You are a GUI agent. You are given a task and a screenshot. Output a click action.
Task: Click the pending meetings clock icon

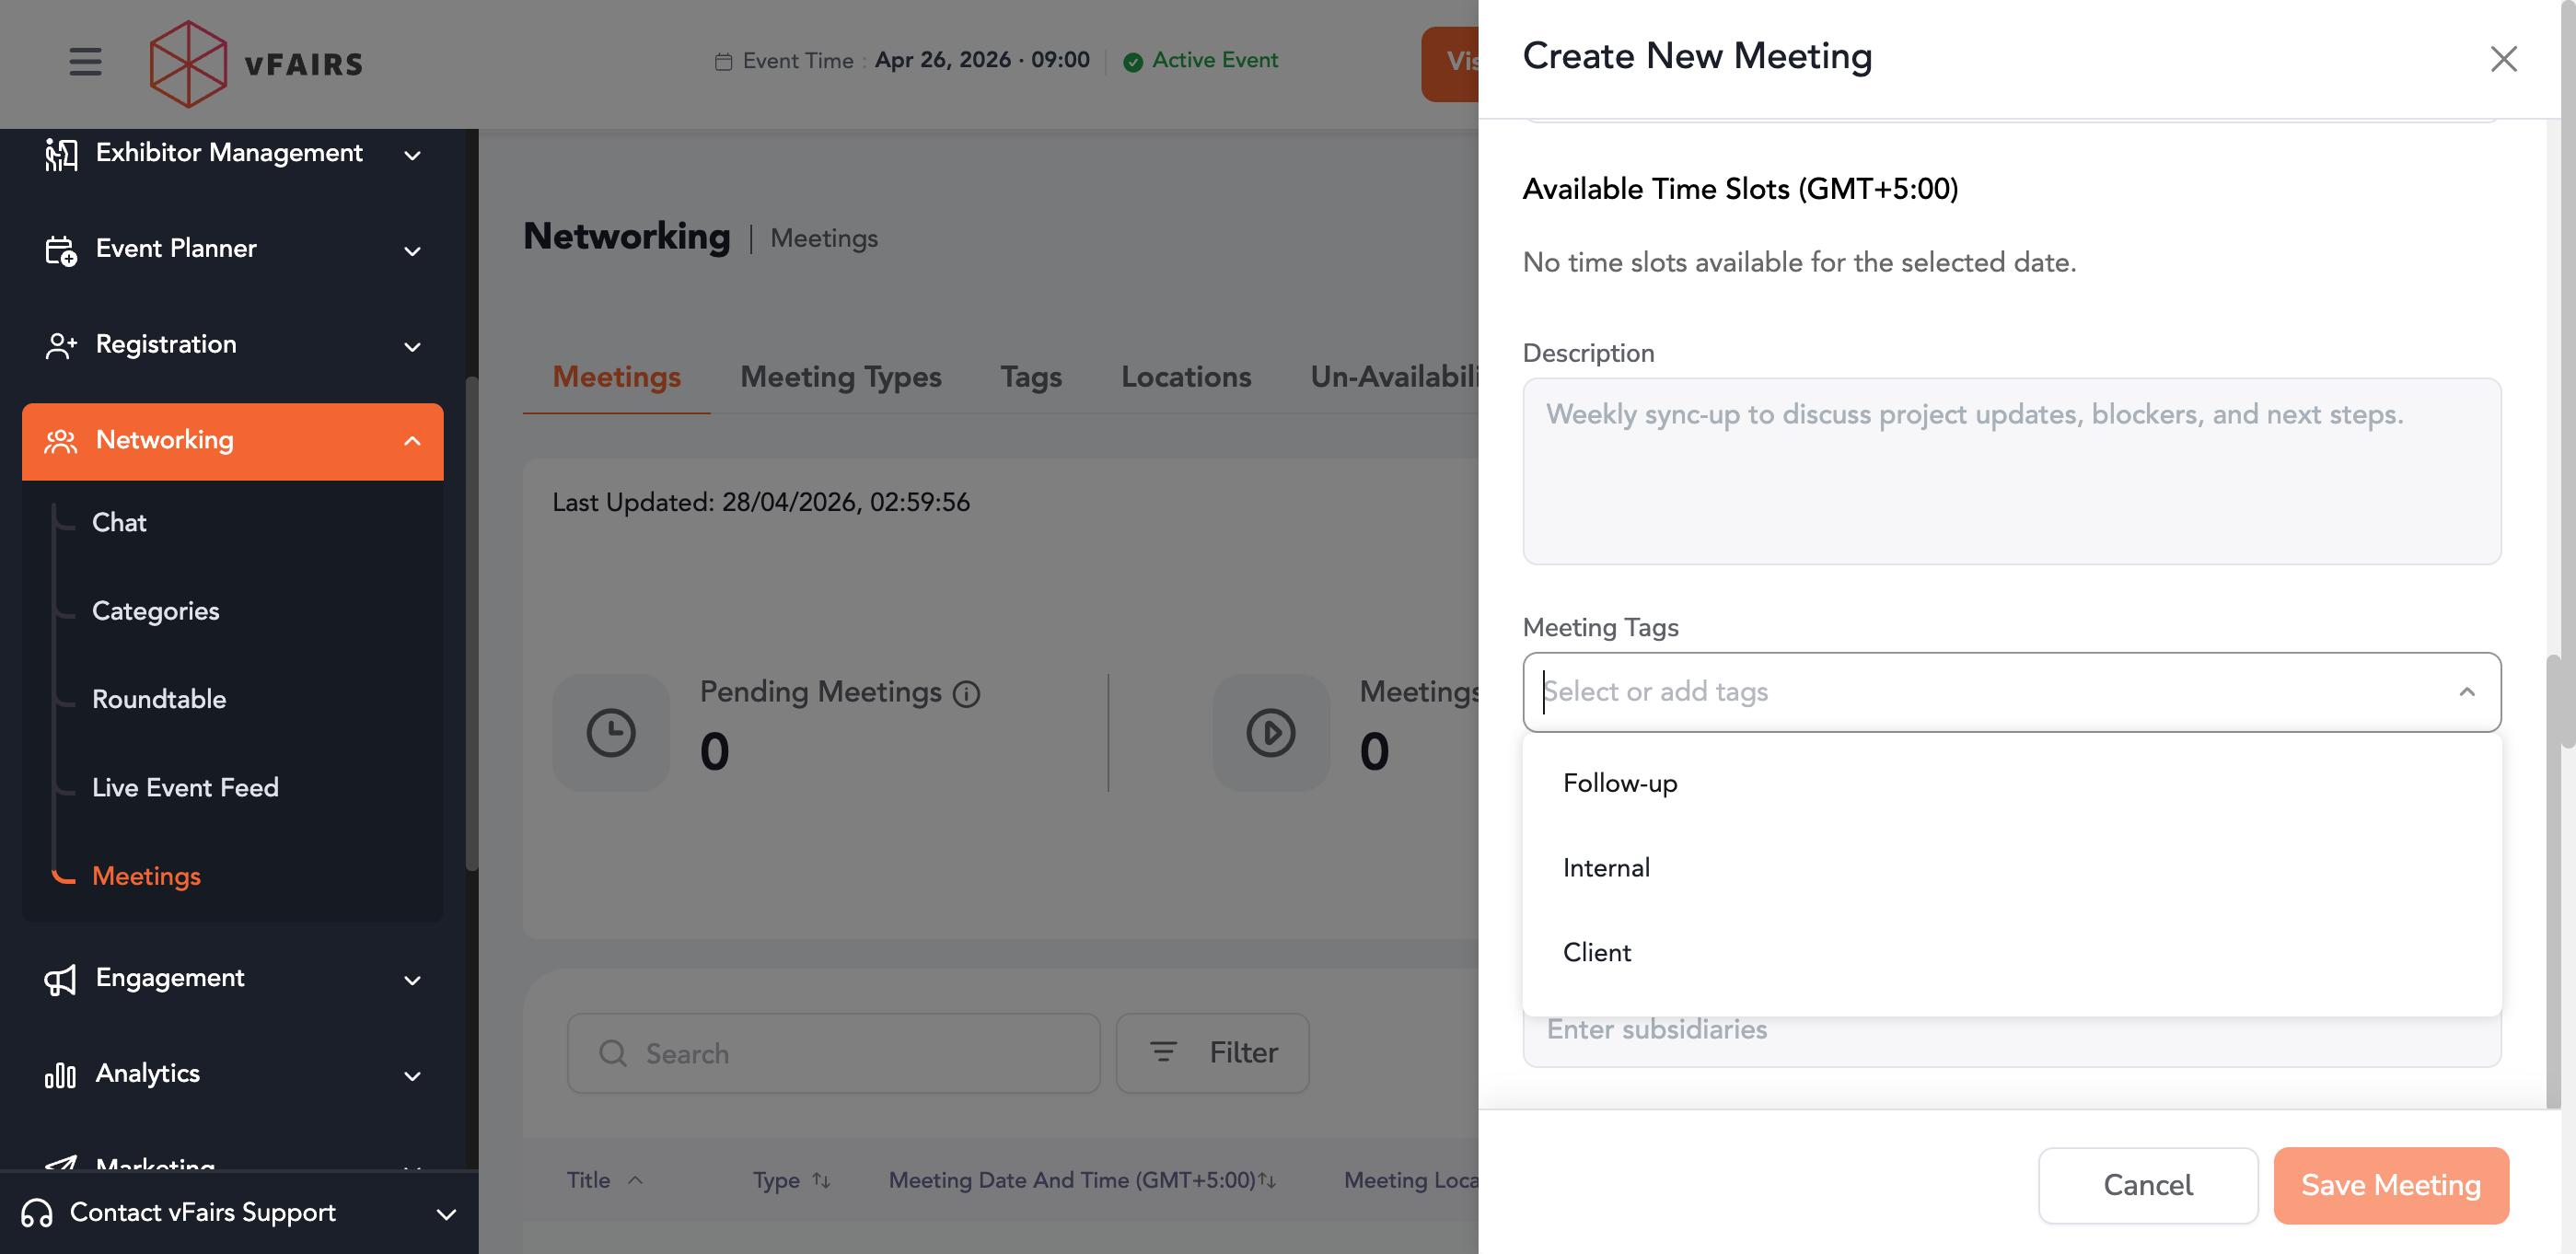click(610, 733)
